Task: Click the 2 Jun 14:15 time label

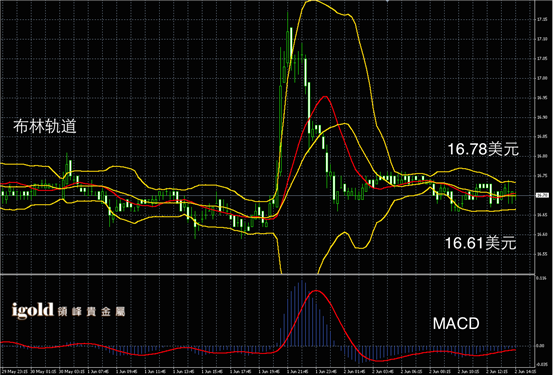Action: pos(526,371)
